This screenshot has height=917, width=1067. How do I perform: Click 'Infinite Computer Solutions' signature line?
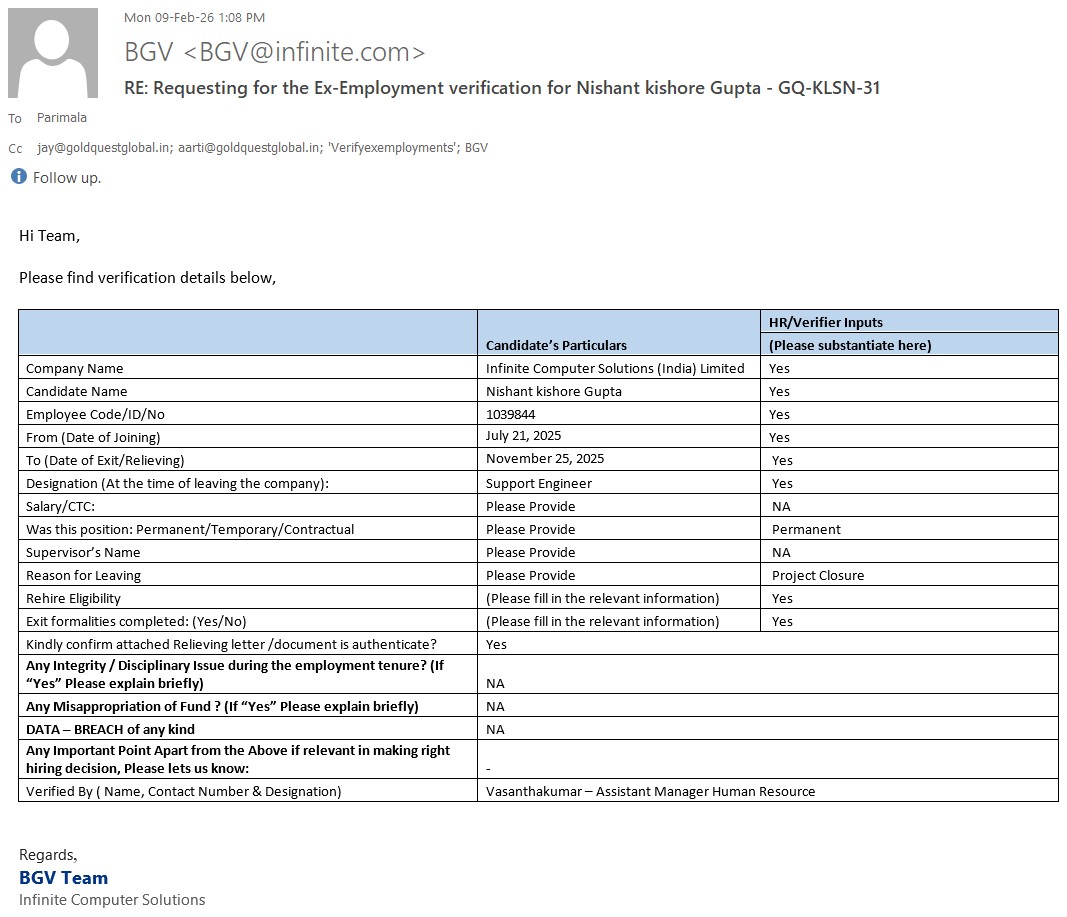[x=112, y=899]
